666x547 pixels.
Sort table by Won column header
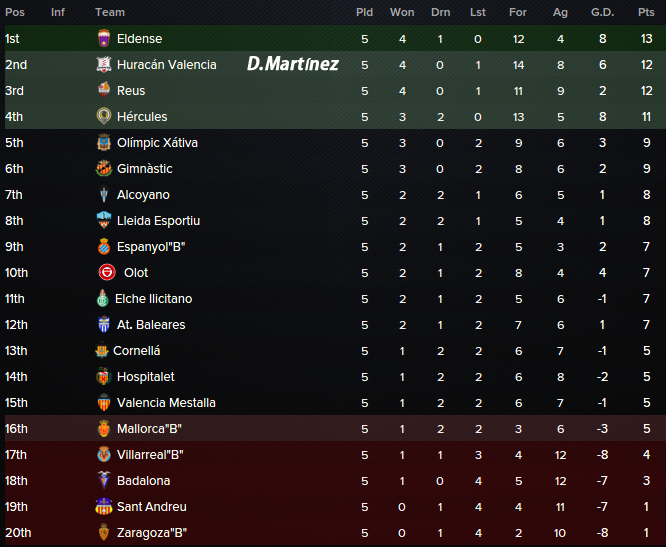(402, 12)
